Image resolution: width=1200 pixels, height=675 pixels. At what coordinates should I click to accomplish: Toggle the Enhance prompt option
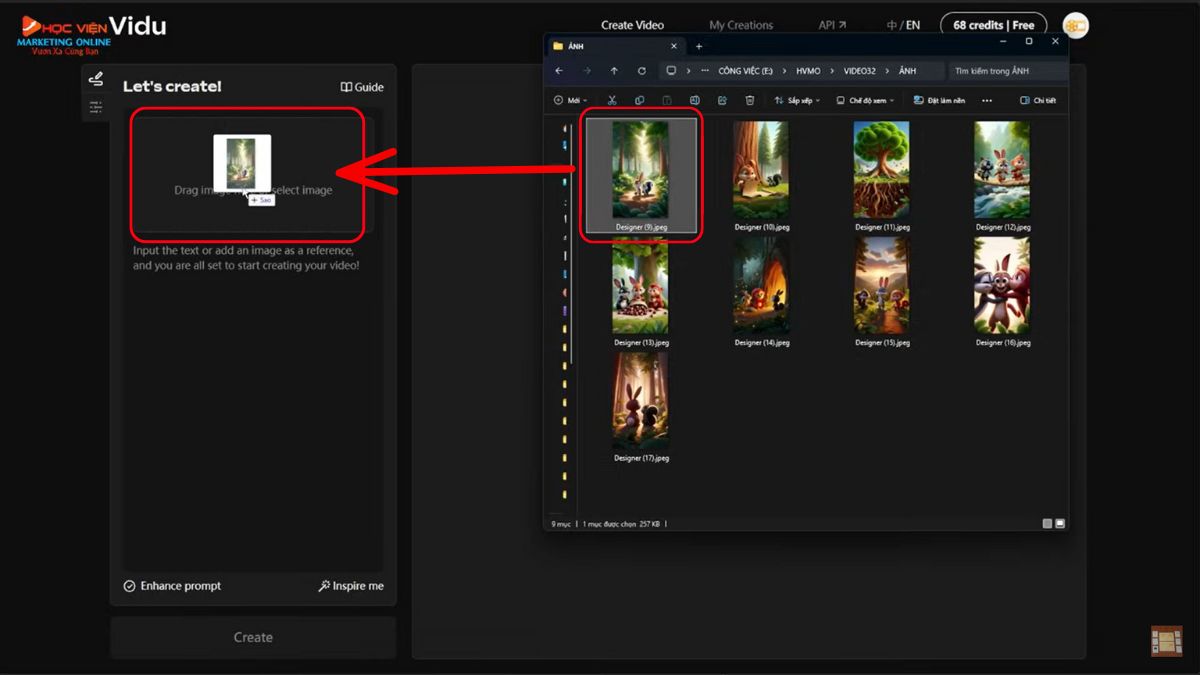172,586
